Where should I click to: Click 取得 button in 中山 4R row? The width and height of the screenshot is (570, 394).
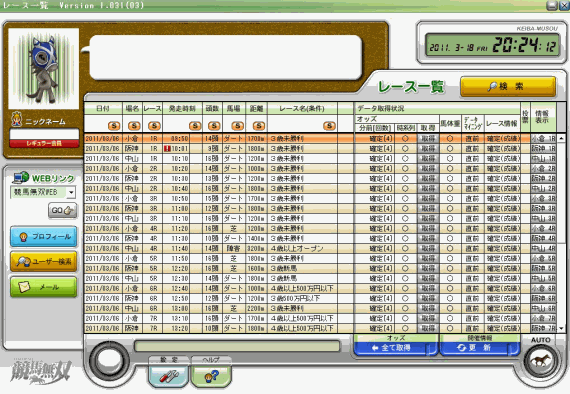428,248
